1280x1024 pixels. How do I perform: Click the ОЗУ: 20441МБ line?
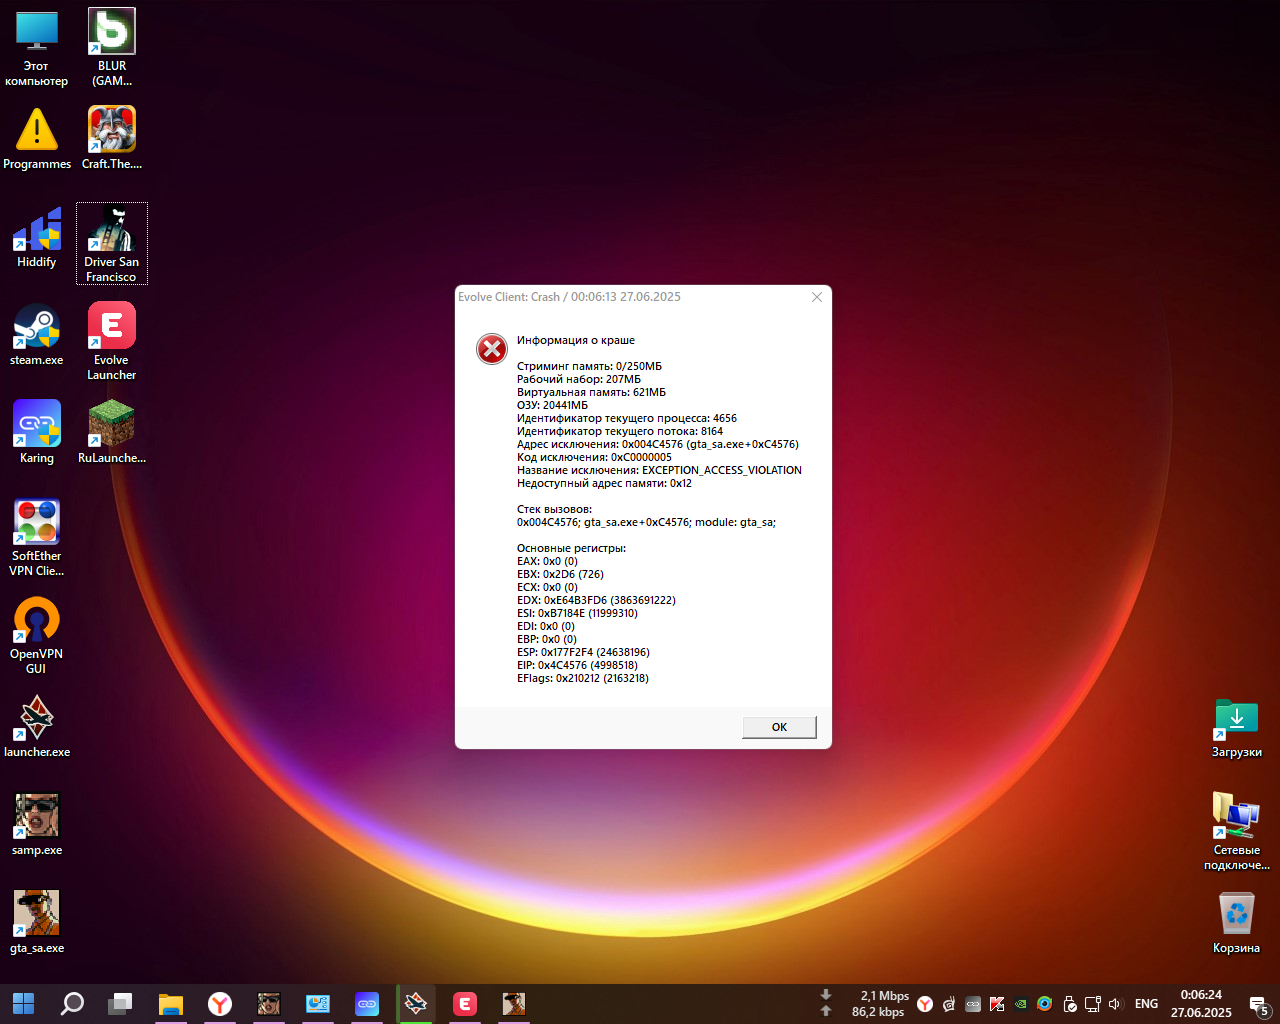(552, 405)
